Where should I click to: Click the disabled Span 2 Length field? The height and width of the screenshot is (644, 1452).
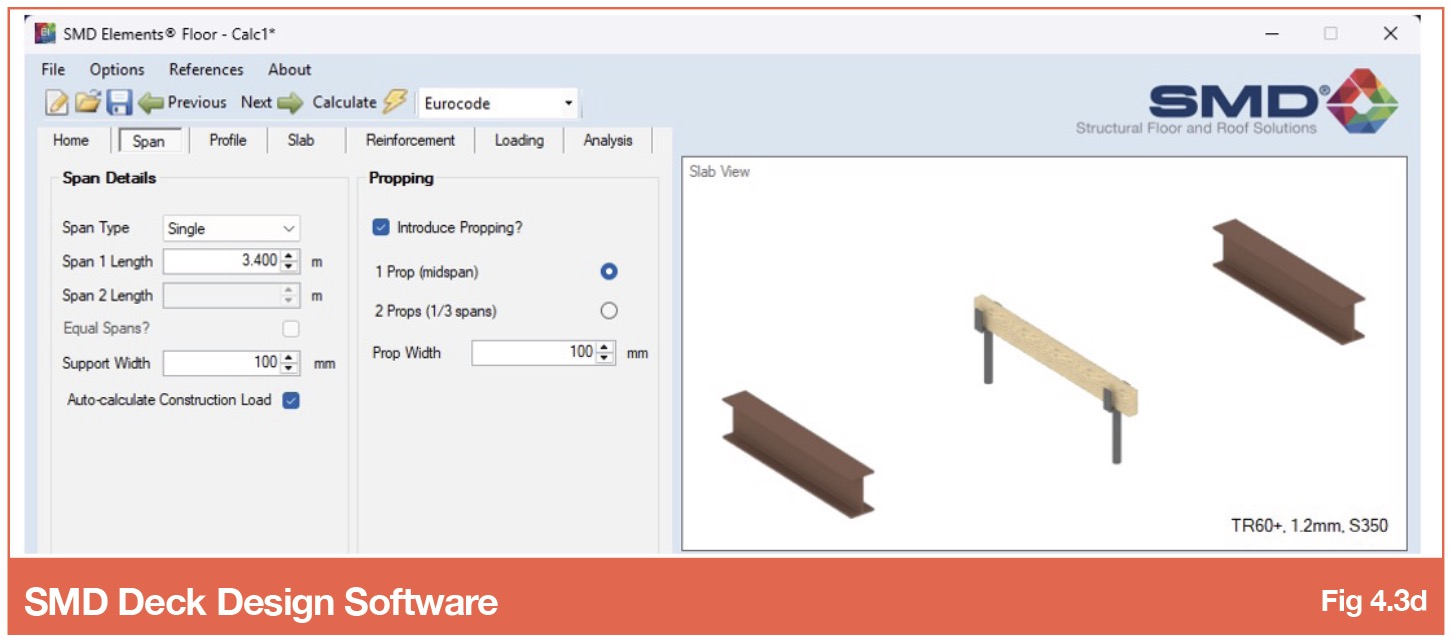click(x=231, y=295)
